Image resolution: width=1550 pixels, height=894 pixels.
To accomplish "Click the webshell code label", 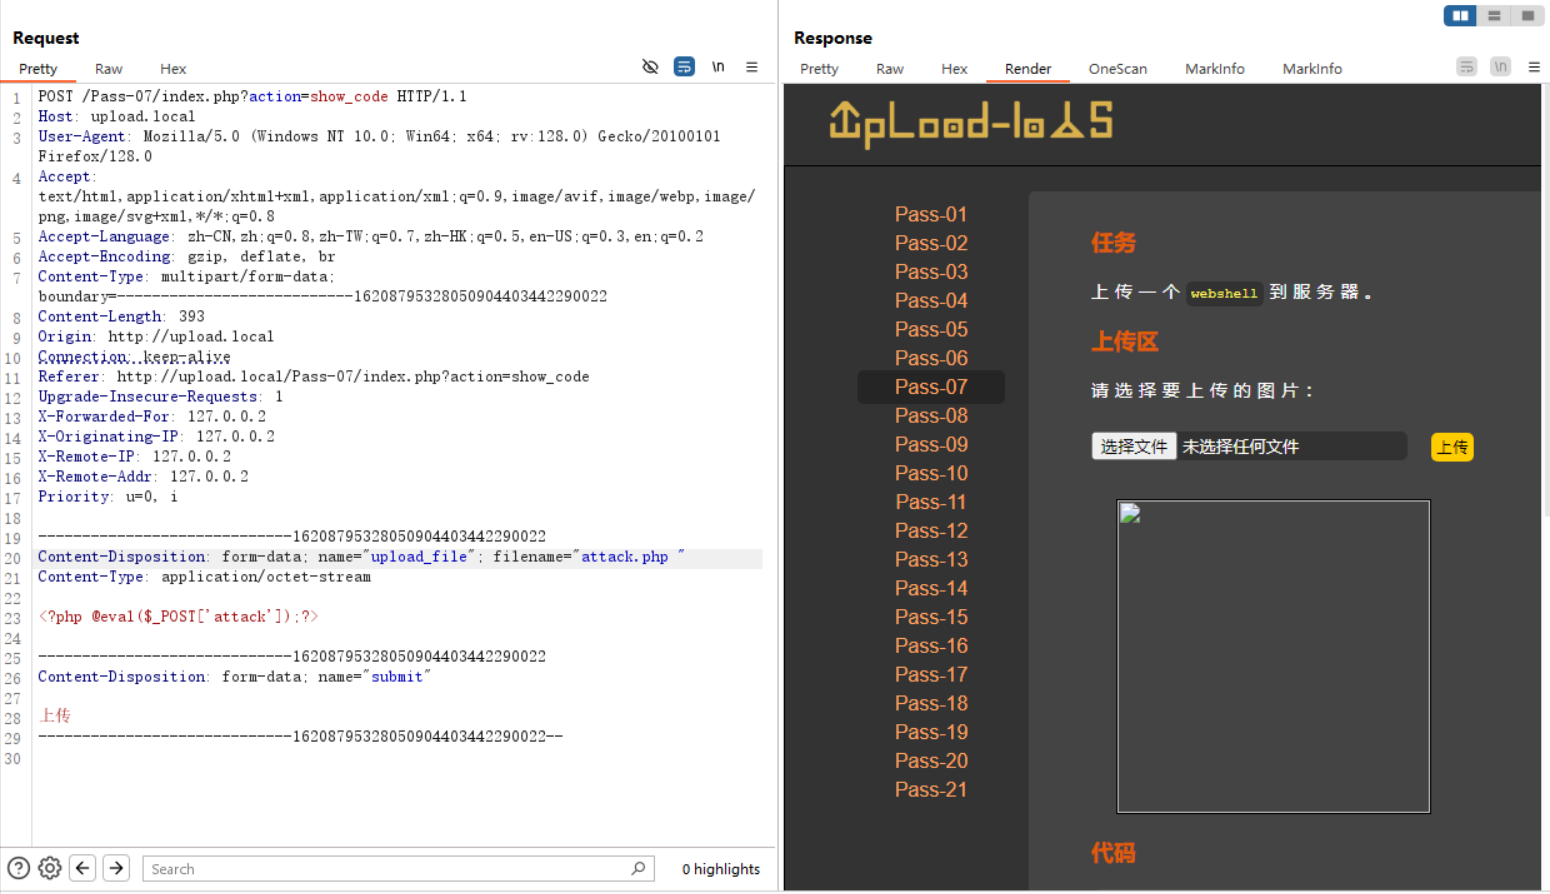I will click(x=1224, y=293).
